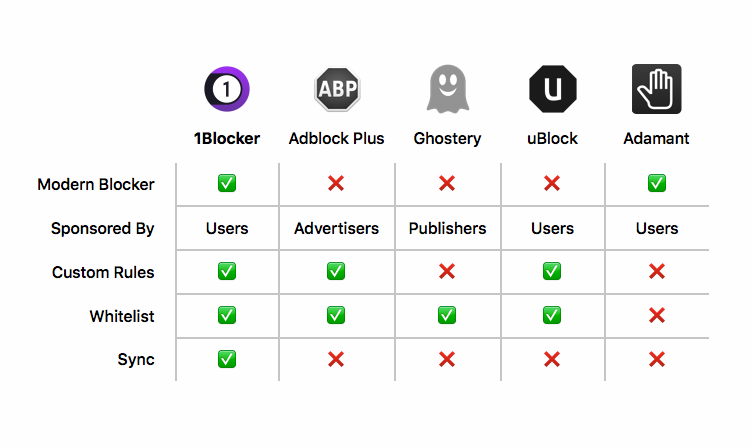The height and width of the screenshot is (447, 752).
Task: Click red X for Adblock Plus Modern Blocker
Action: coord(336,183)
